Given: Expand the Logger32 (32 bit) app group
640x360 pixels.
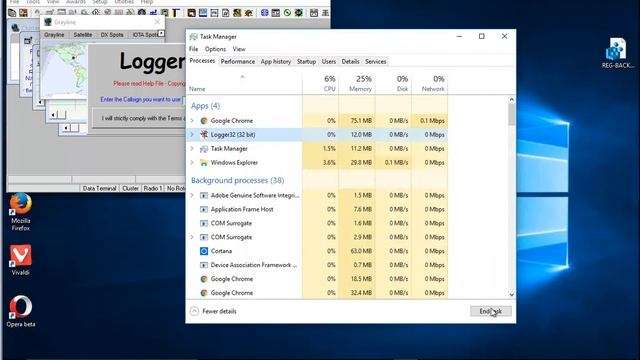Looking at the screenshot, I should pos(192,135).
